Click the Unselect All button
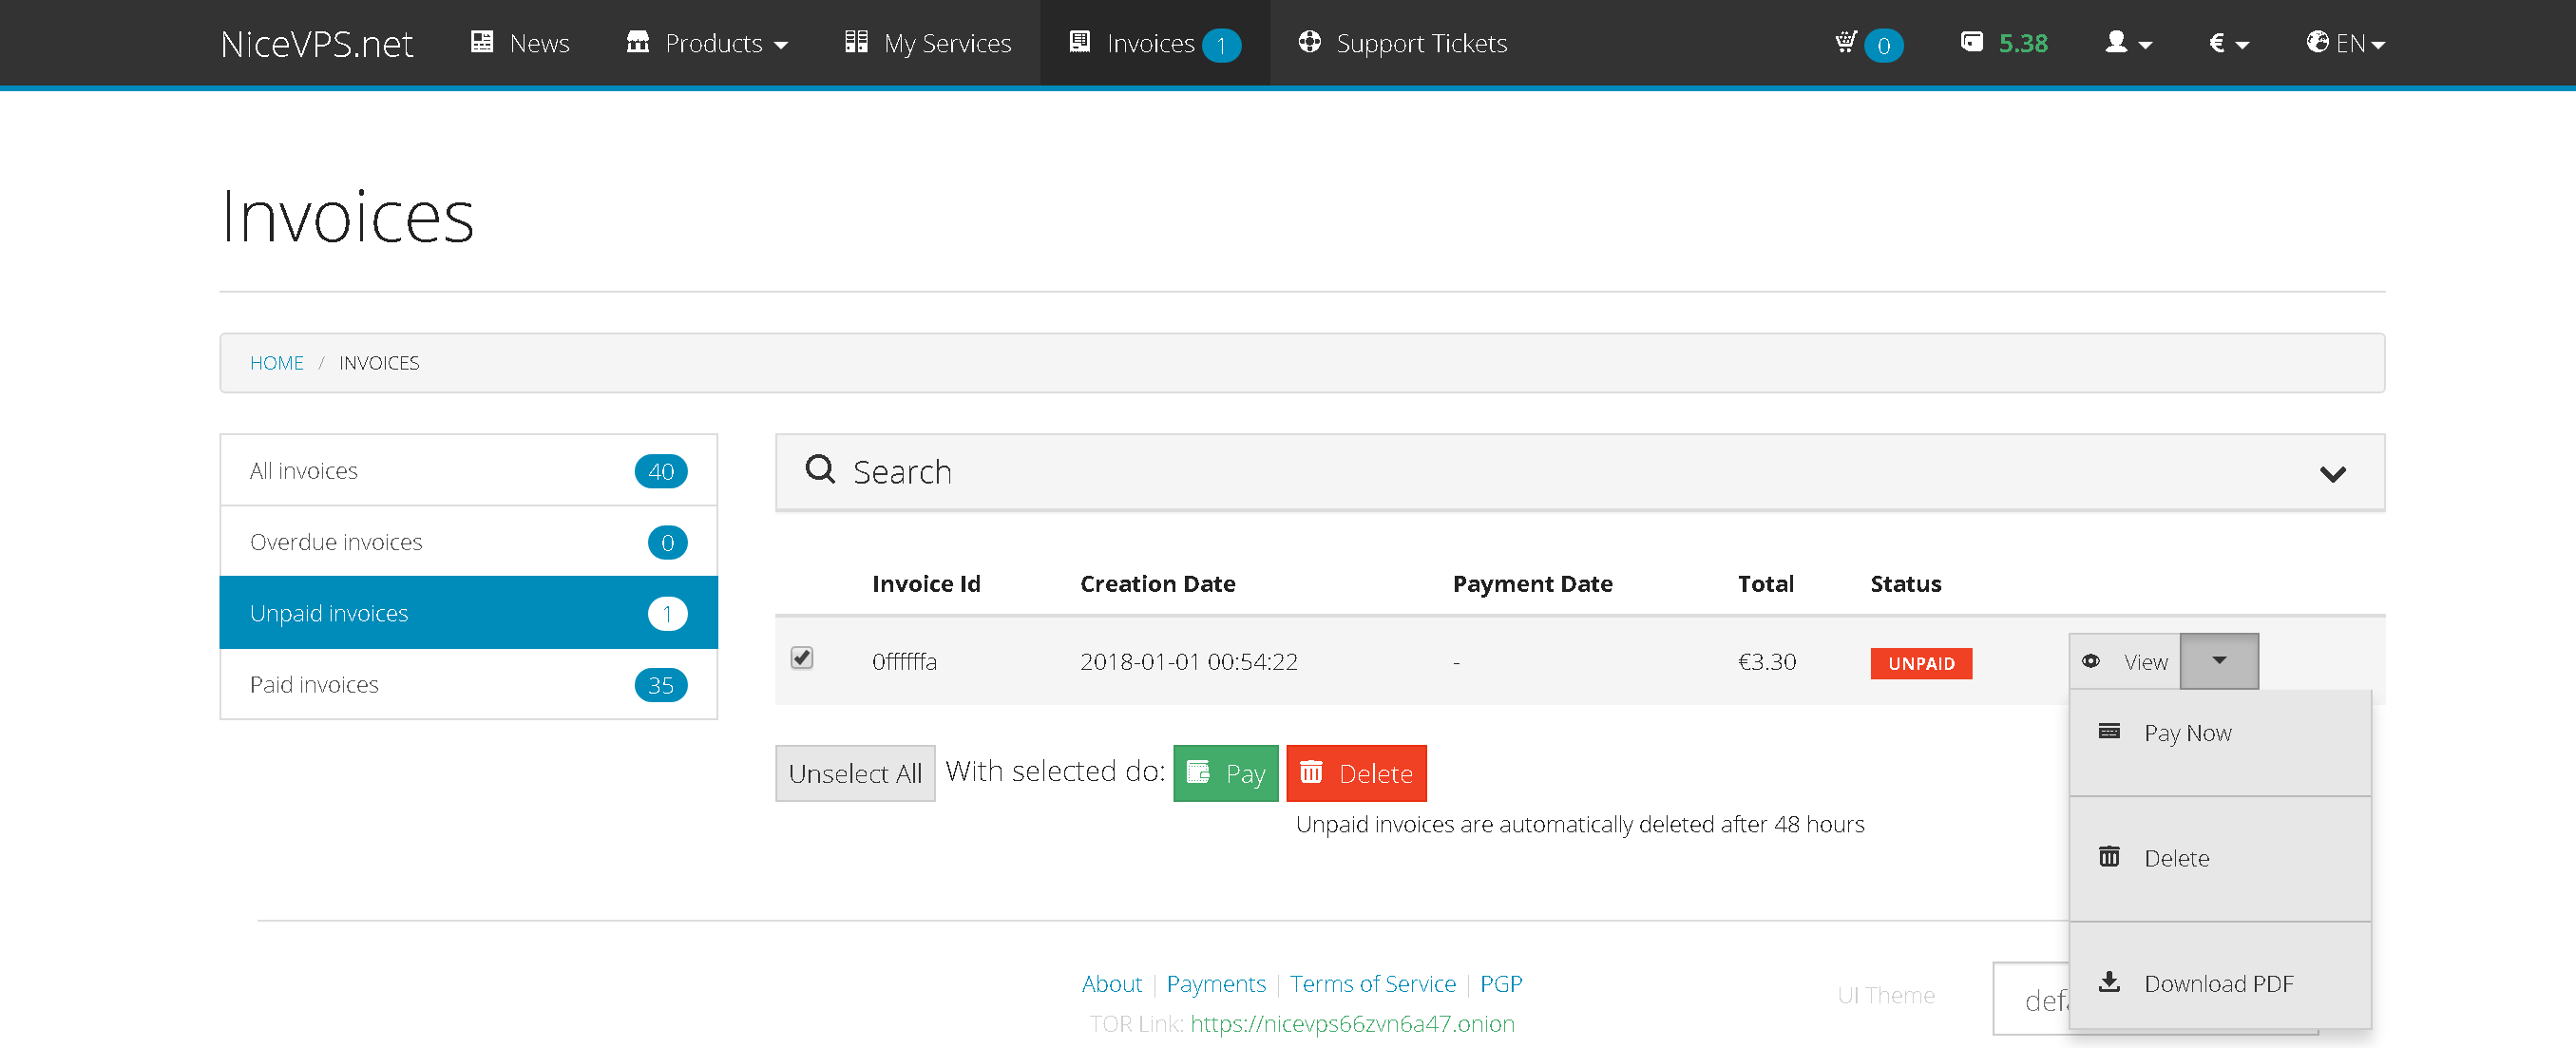 (x=854, y=773)
